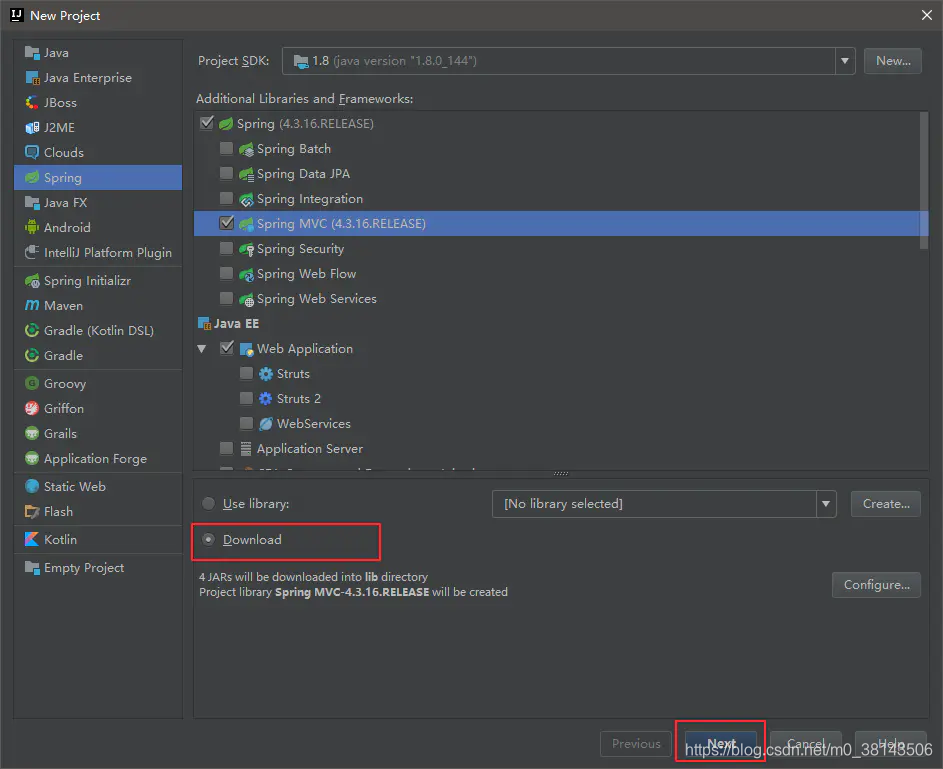943x769 pixels.
Task: Select the plain Gradle icon
Action: click(32, 355)
